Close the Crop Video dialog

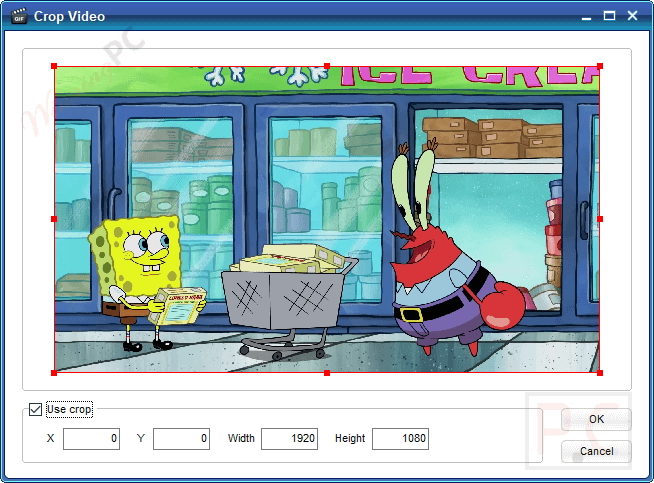(632, 16)
